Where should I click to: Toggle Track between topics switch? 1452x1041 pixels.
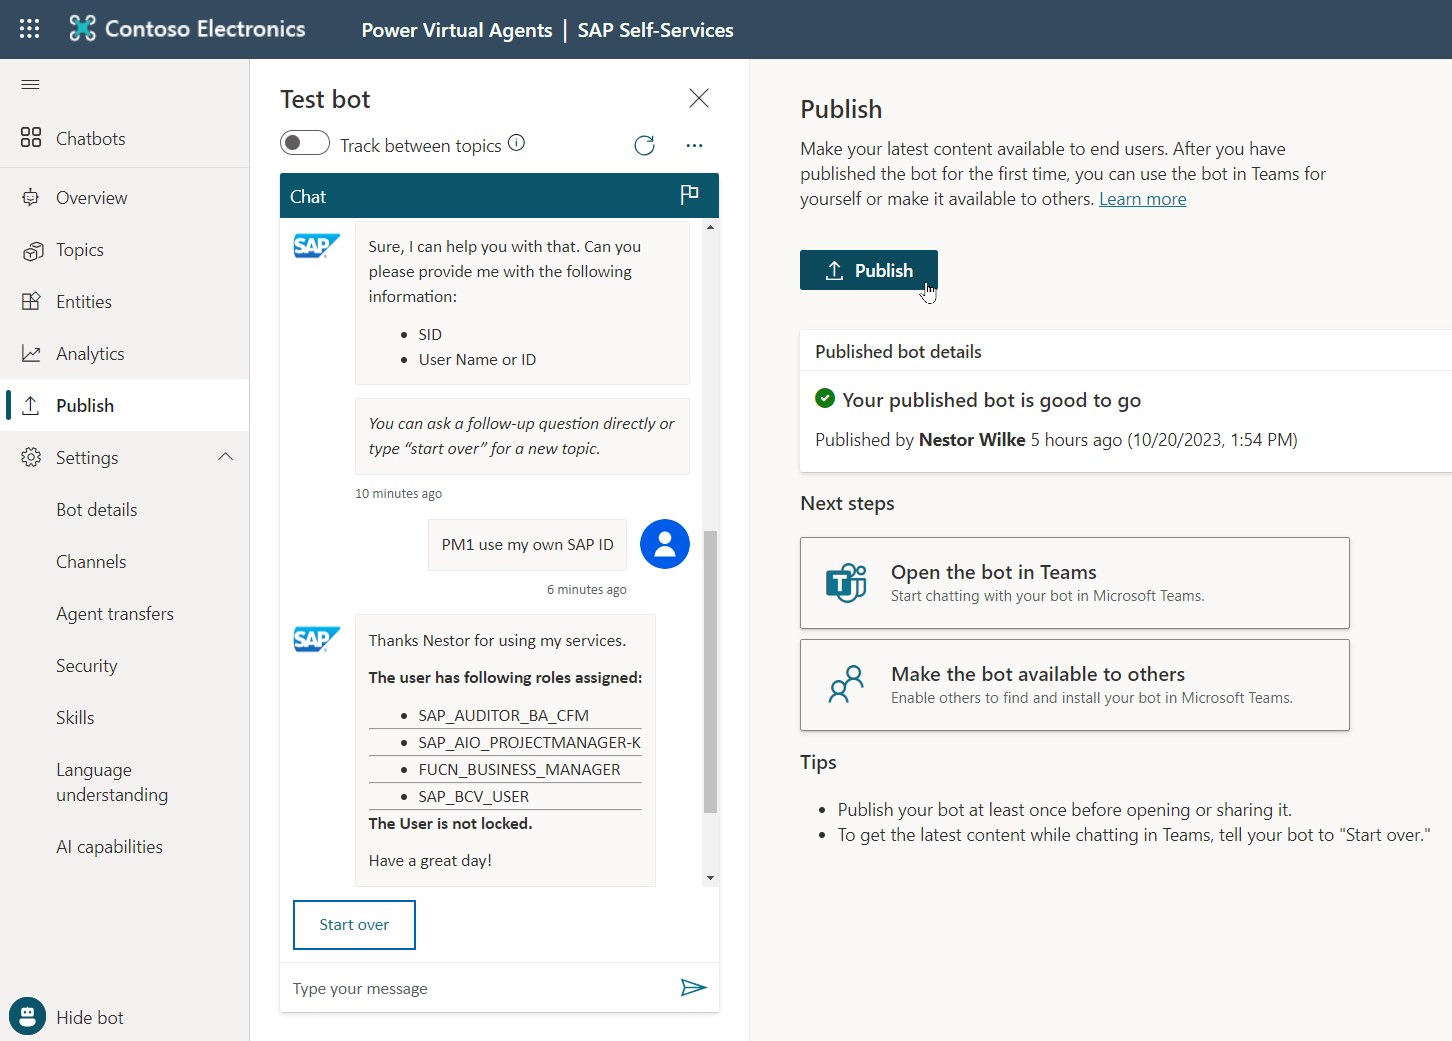[x=305, y=143]
